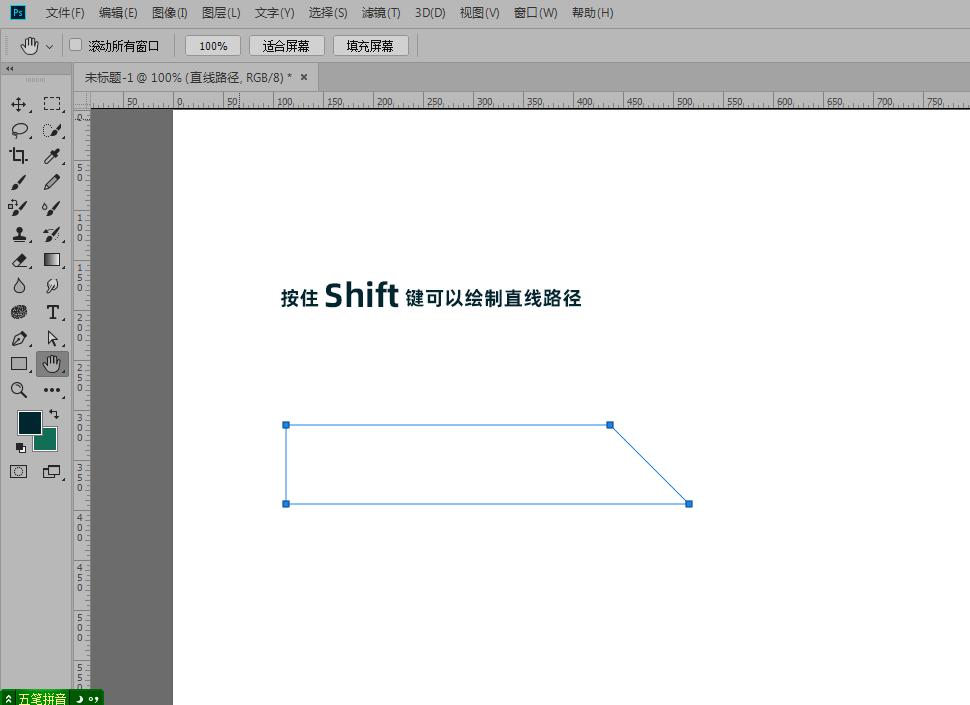Select the Clone Stamp tool
970x705 pixels.
tap(19, 234)
